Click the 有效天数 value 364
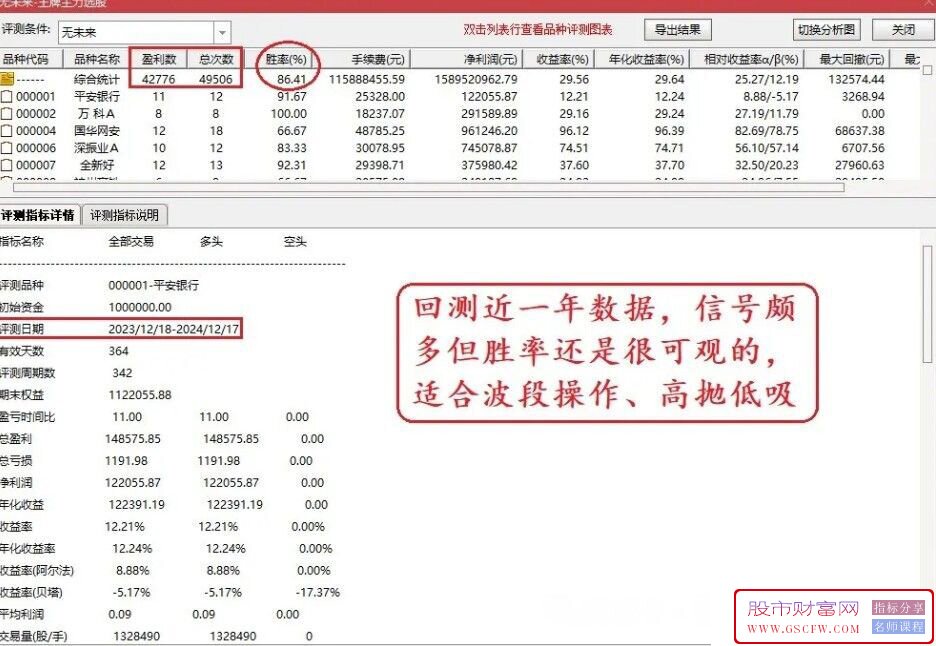 (x=118, y=351)
